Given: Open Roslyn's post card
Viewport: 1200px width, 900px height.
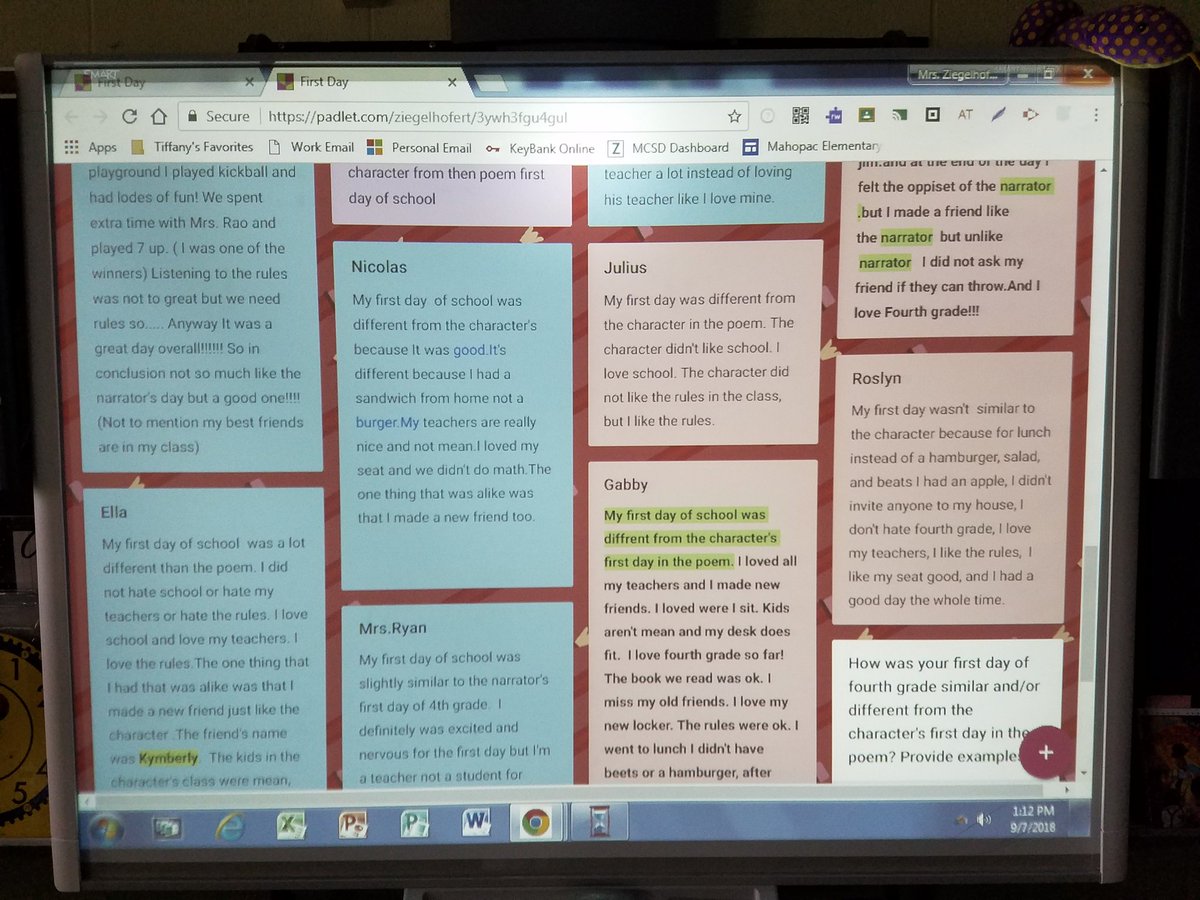Looking at the screenshot, I should 952,487.
